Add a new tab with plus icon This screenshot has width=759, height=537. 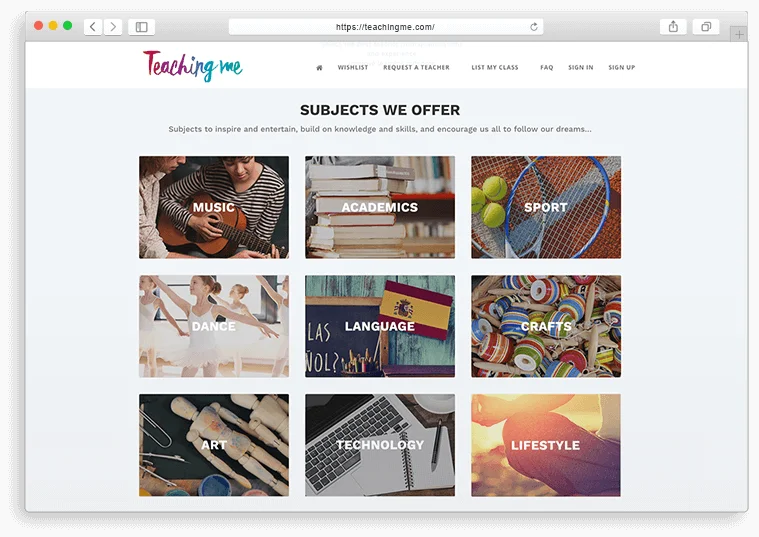coord(739,34)
